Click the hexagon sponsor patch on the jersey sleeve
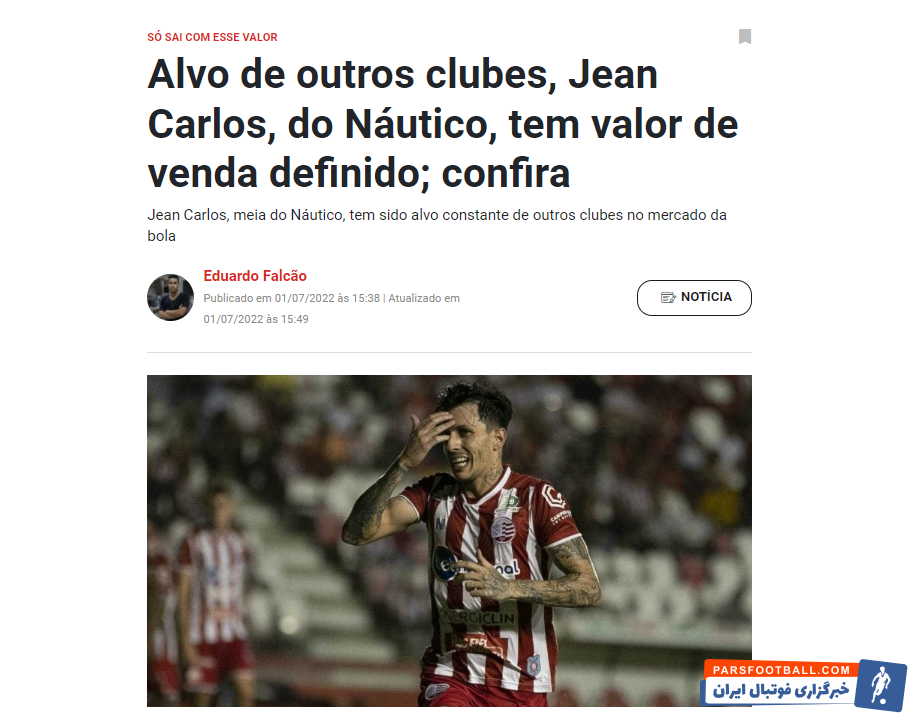 pyautogui.click(x=553, y=496)
